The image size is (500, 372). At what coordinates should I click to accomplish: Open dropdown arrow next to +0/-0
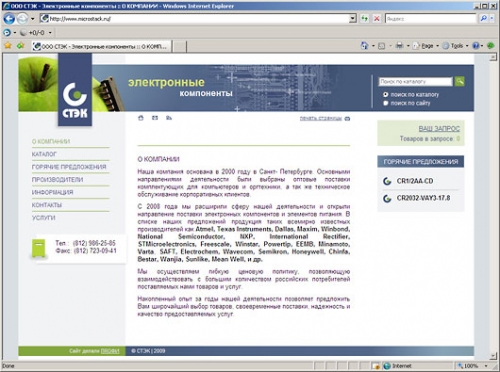[50, 33]
